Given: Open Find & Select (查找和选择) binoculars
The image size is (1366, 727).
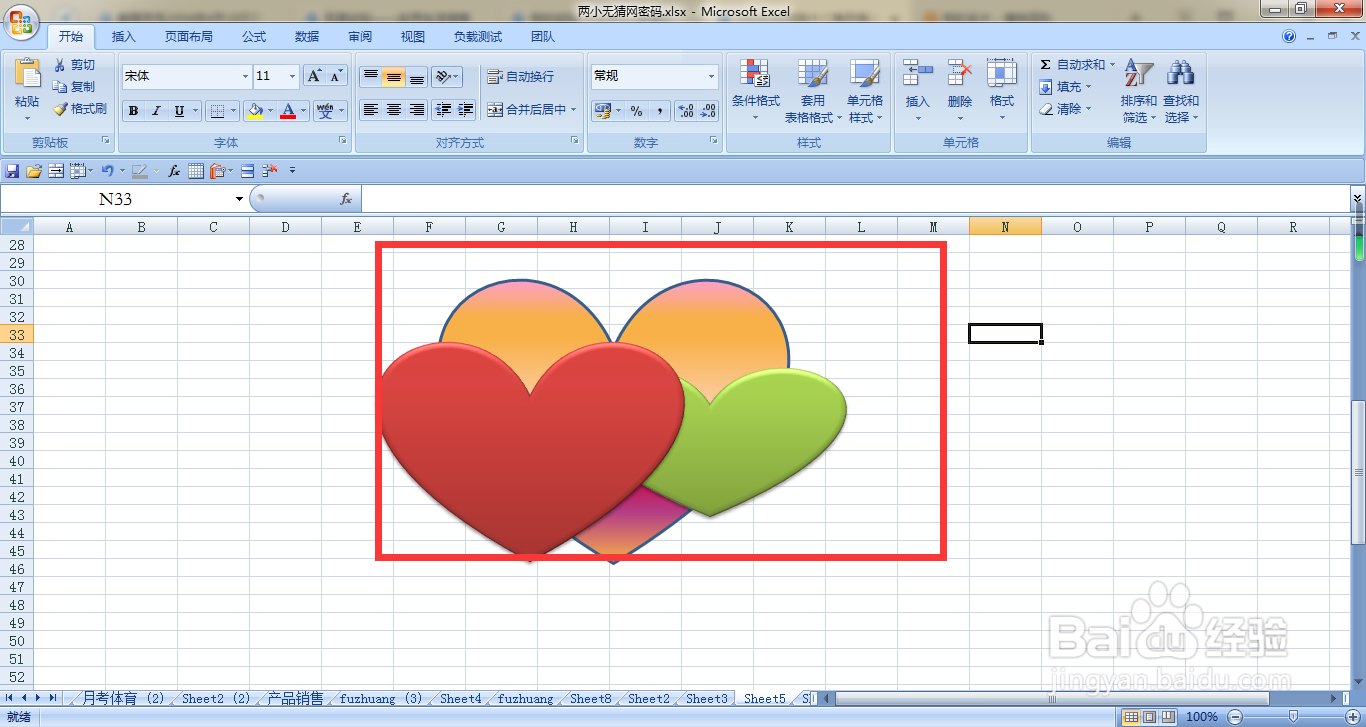Looking at the screenshot, I should pyautogui.click(x=1181, y=90).
